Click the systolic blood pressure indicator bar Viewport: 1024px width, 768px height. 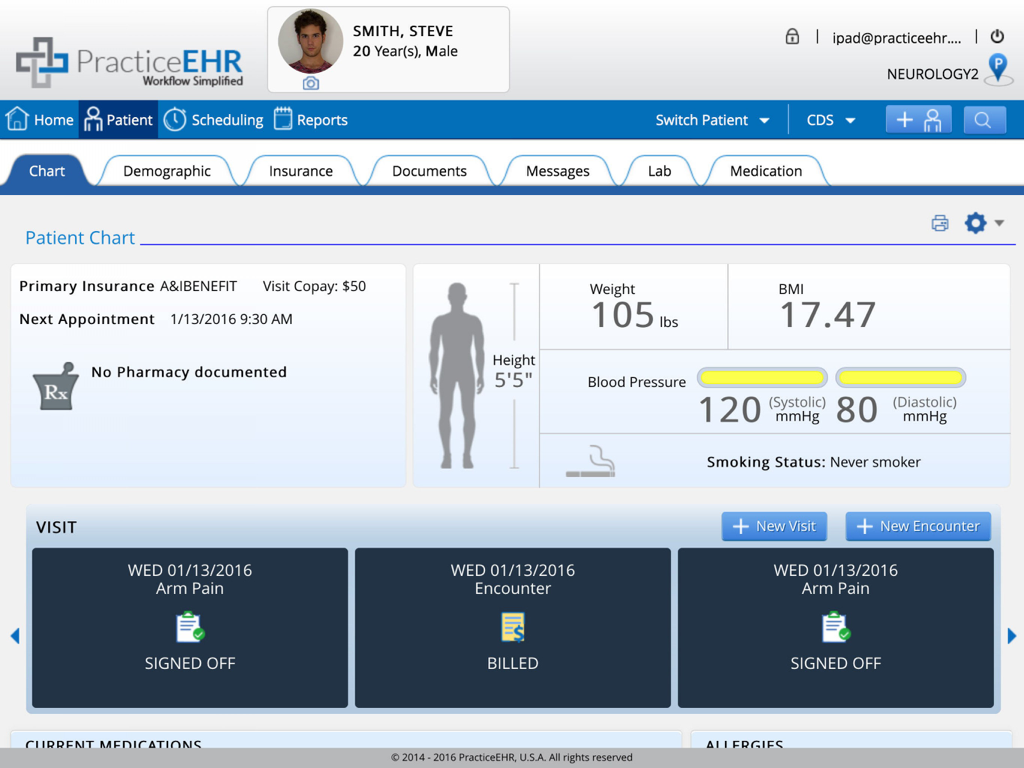(762, 377)
